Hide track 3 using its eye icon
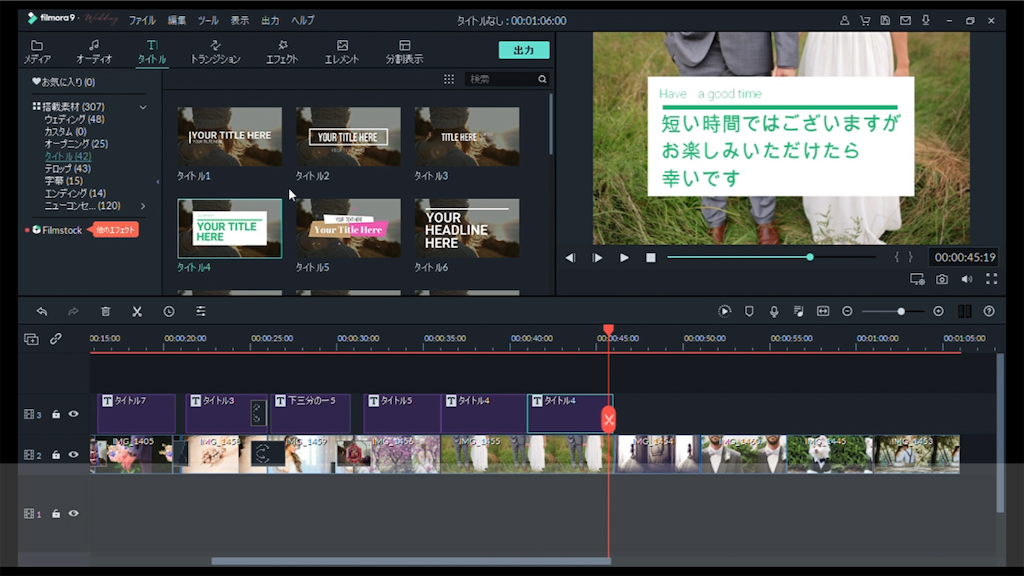The height and width of the screenshot is (576, 1024). tap(73, 414)
